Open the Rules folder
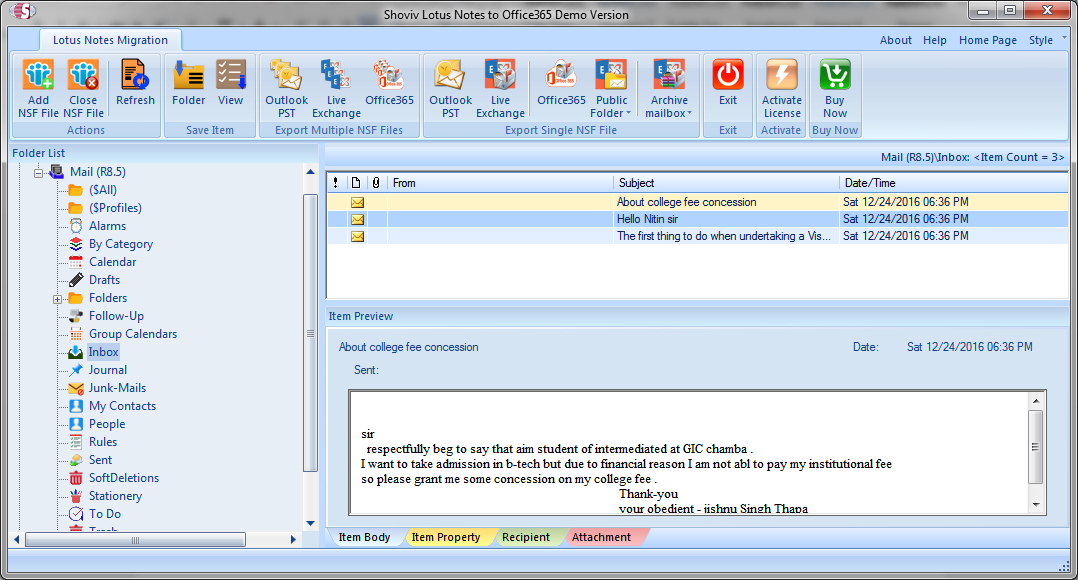1078x580 pixels. click(102, 442)
